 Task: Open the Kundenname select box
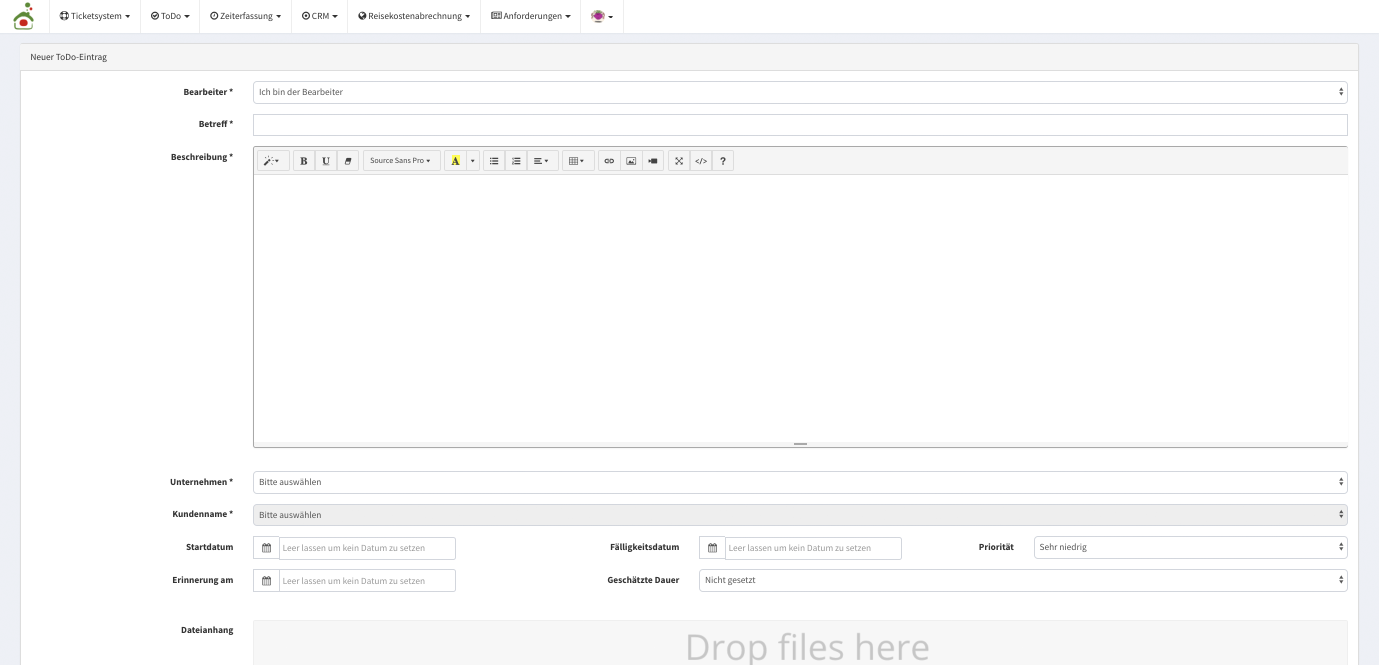(x=800, y=515)
